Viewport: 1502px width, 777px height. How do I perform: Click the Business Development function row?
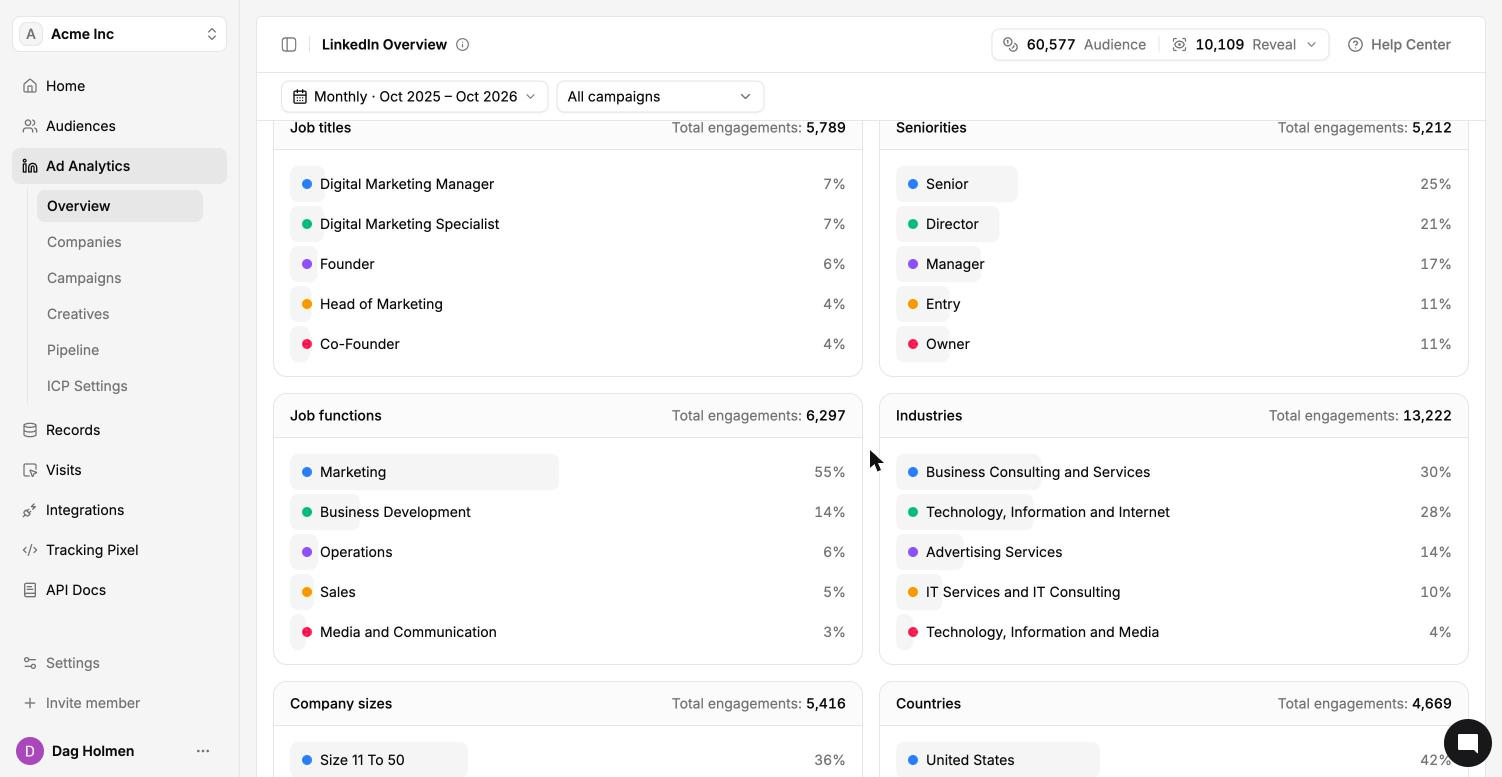click(x=568, y=512)
